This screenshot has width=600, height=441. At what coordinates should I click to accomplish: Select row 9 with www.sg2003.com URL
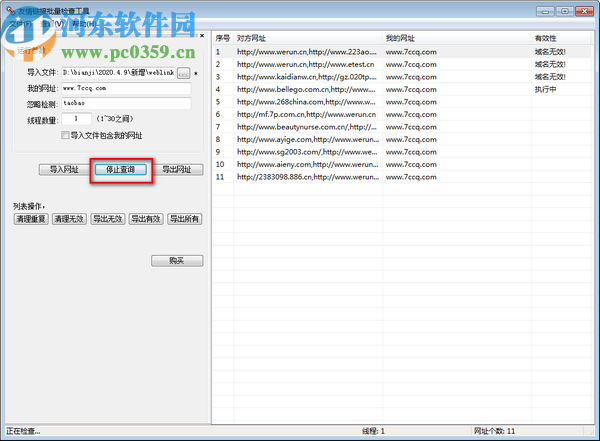coord(402,152)
